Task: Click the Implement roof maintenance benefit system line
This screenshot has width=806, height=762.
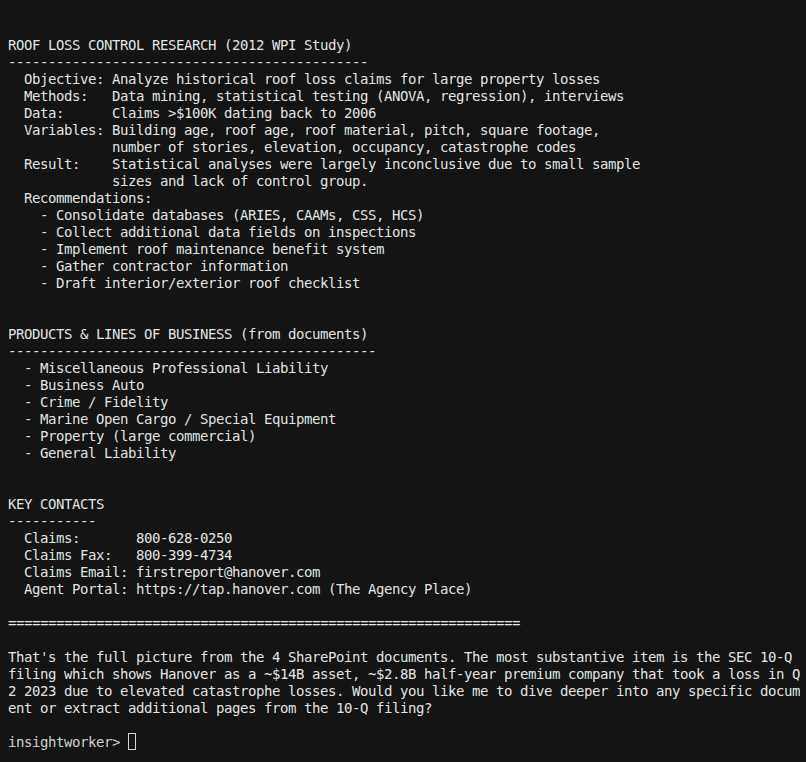Action: point(212,249)
